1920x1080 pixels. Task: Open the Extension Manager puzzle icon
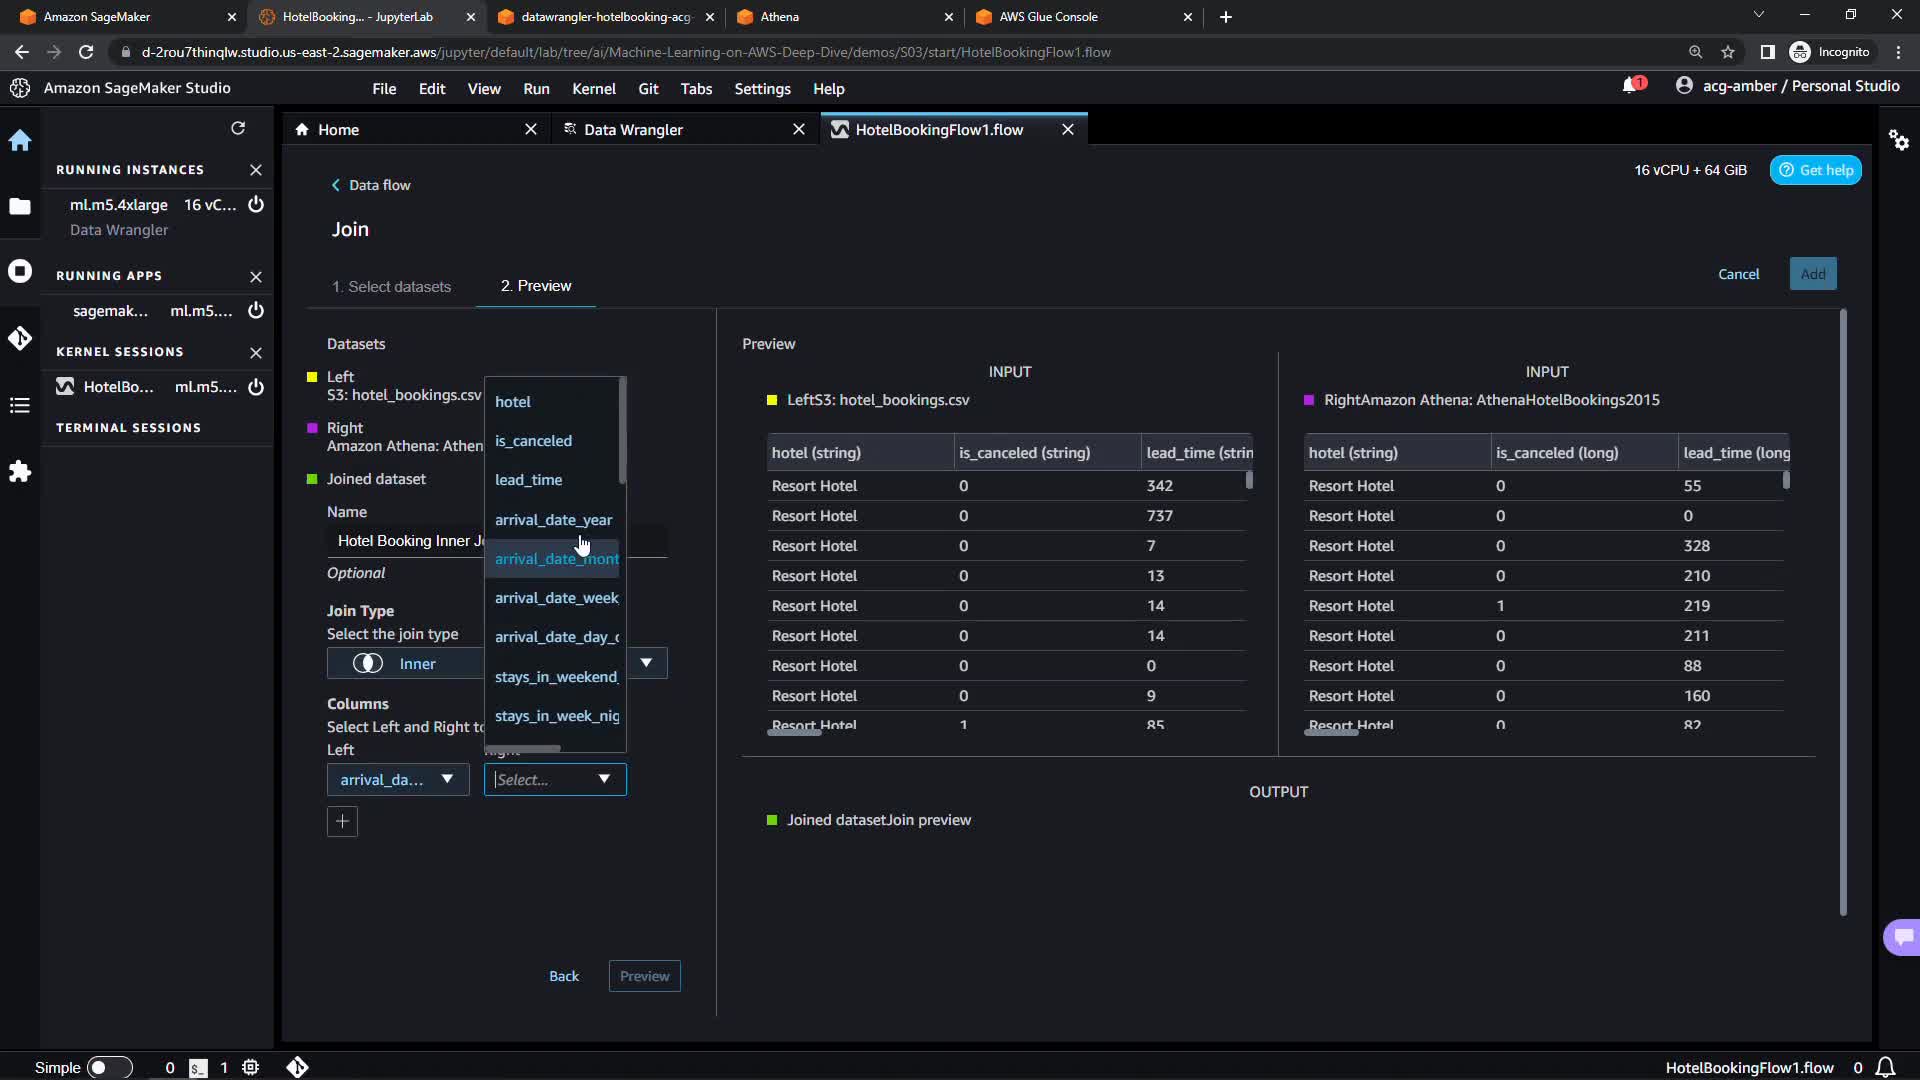[x=20, y=471]
